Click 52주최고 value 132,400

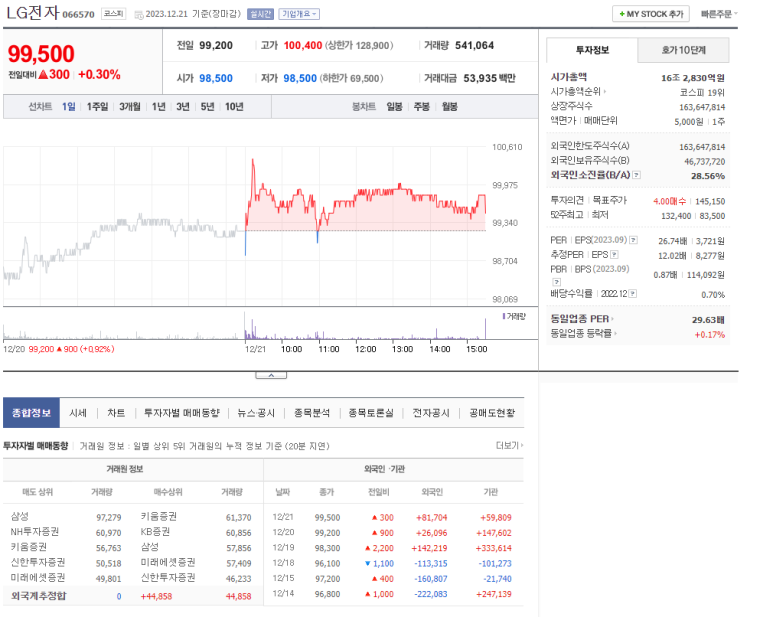(676, 216)
